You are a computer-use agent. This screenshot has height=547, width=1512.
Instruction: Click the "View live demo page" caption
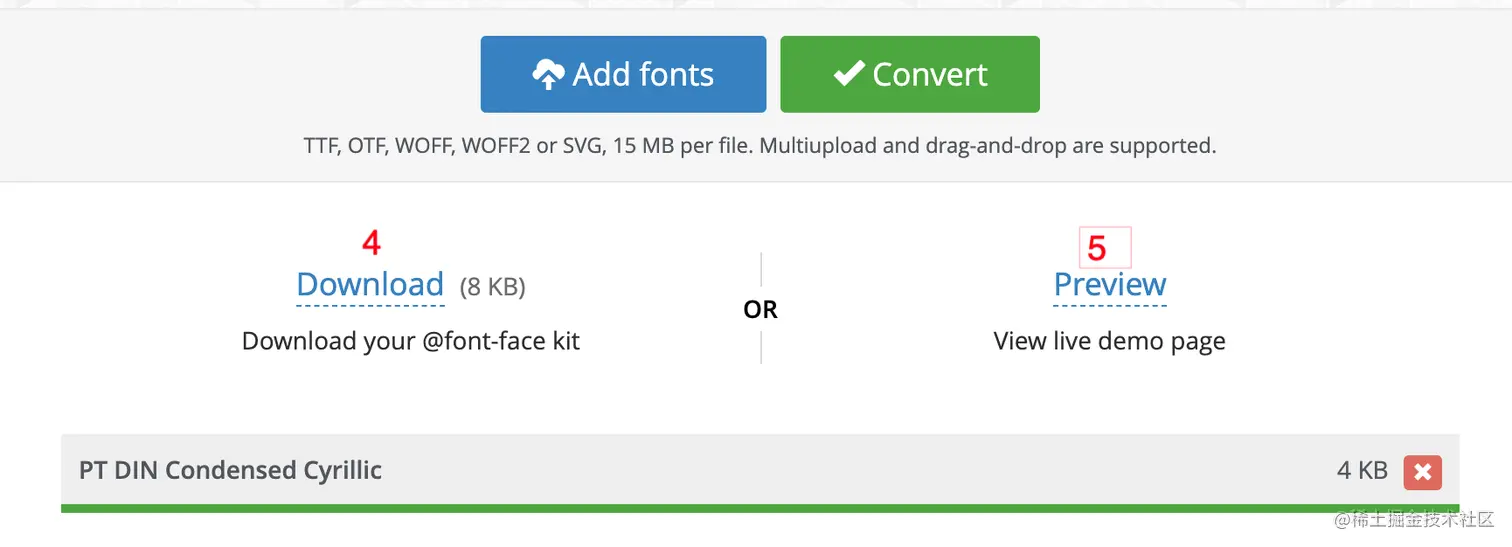tap(1109, 341)
